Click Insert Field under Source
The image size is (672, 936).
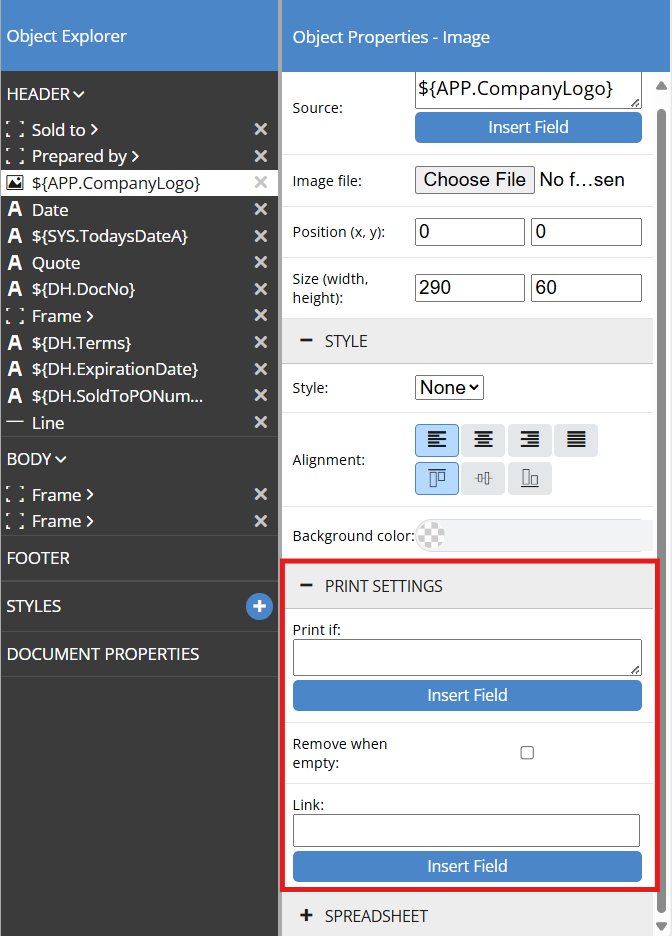coord(528,127)
